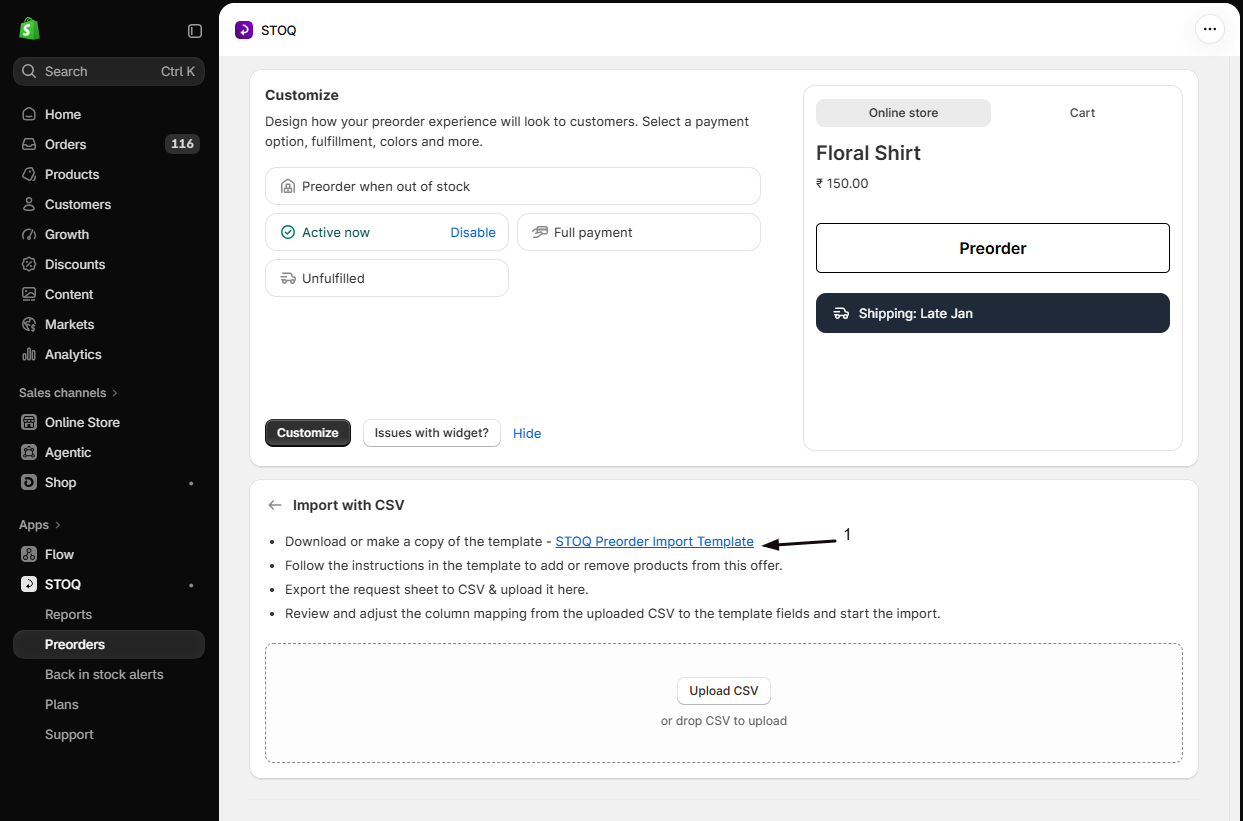
Task: Open the Unfulfilled fulfillment selector
Action: click(387, 278)
